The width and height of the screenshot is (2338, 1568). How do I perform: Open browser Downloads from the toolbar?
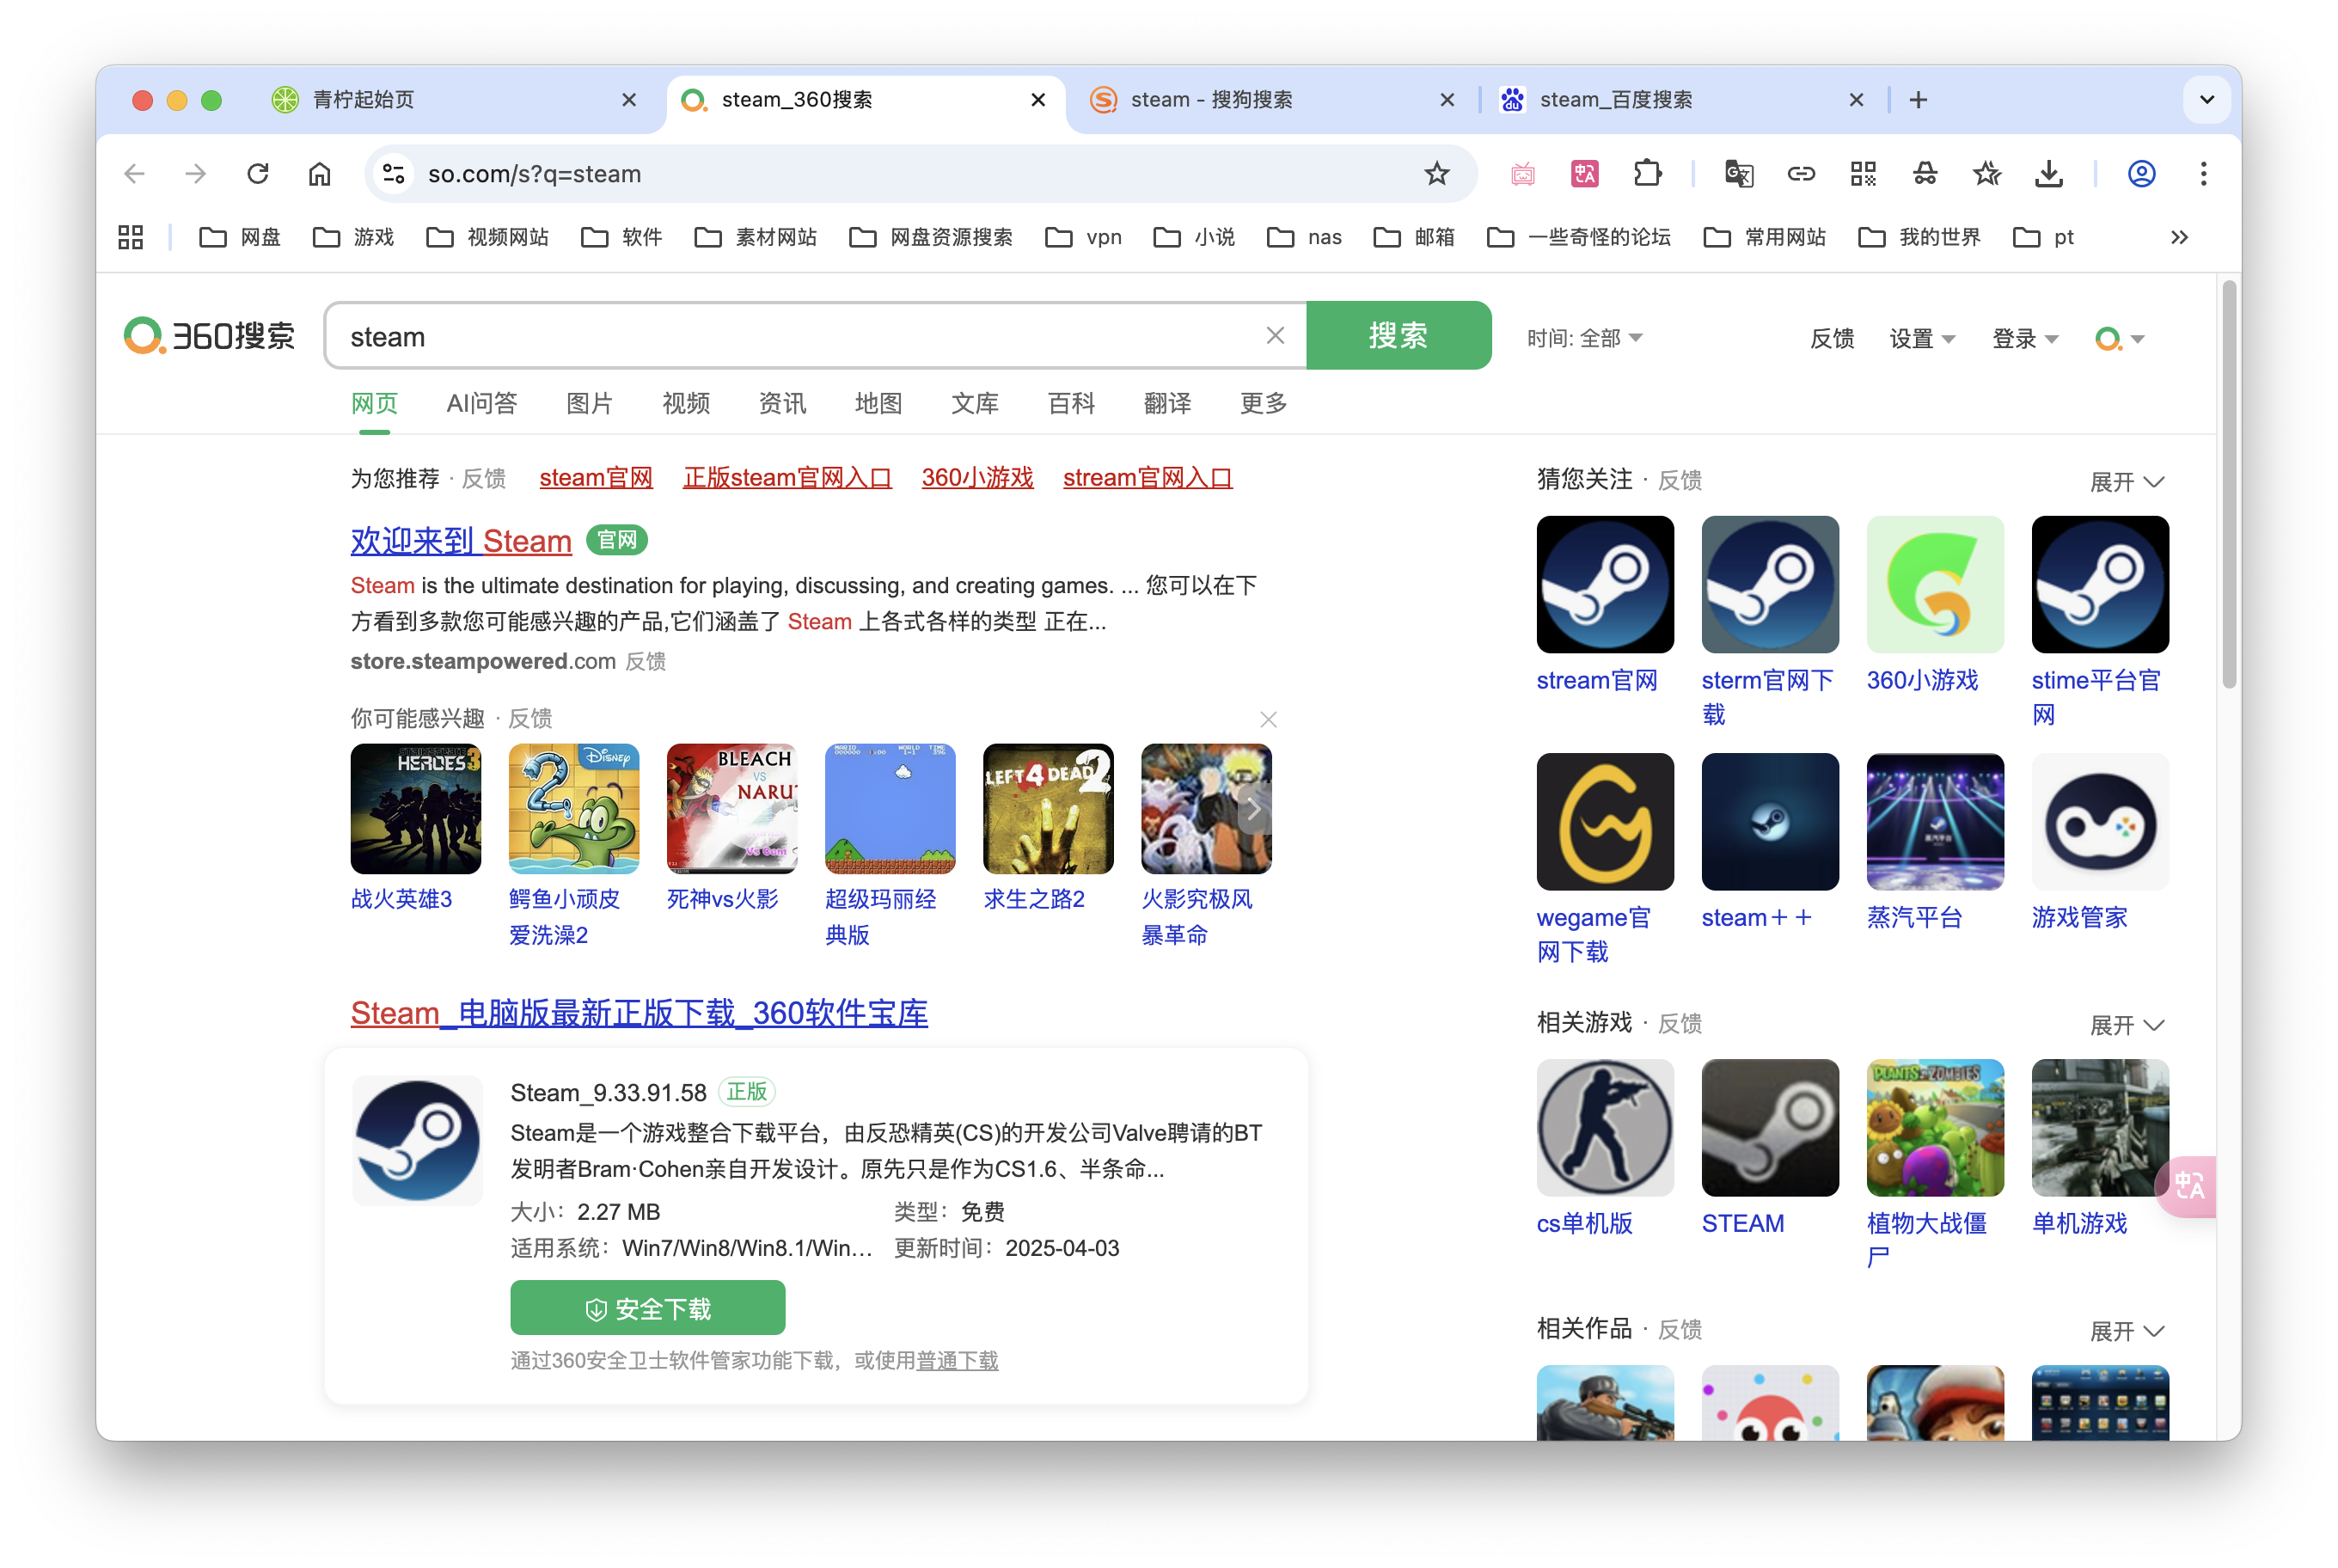click(x=2049, y=173)
